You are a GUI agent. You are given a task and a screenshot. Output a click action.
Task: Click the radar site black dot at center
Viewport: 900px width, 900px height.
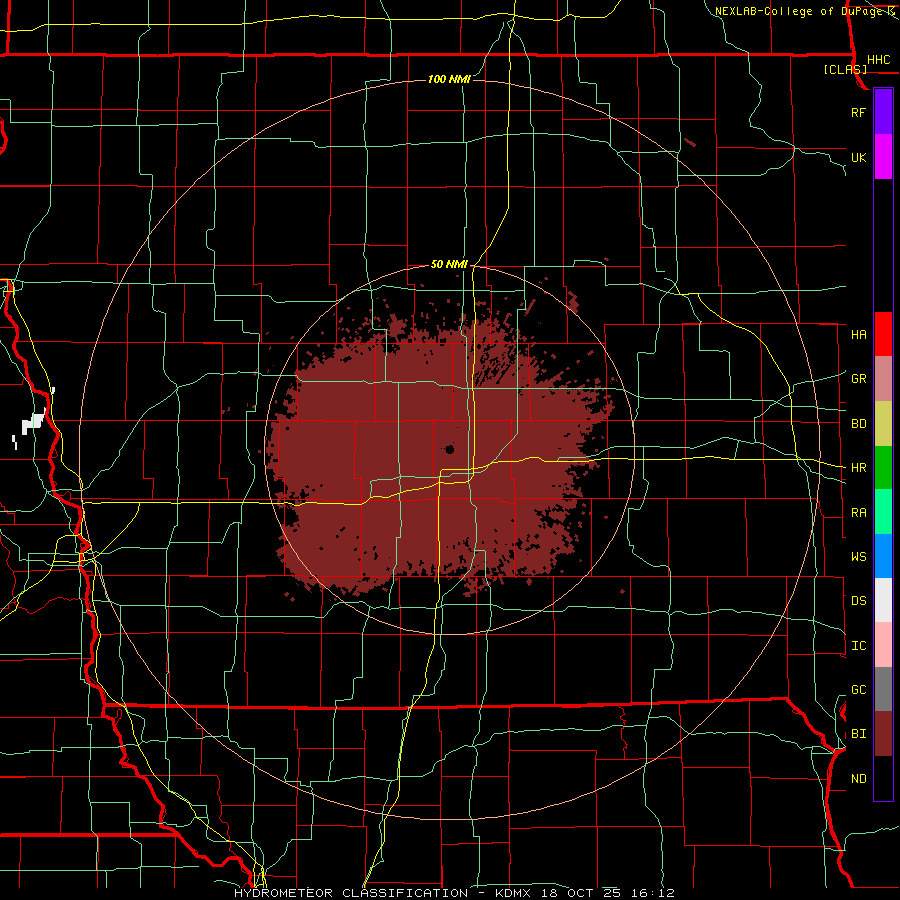[450, 449]
